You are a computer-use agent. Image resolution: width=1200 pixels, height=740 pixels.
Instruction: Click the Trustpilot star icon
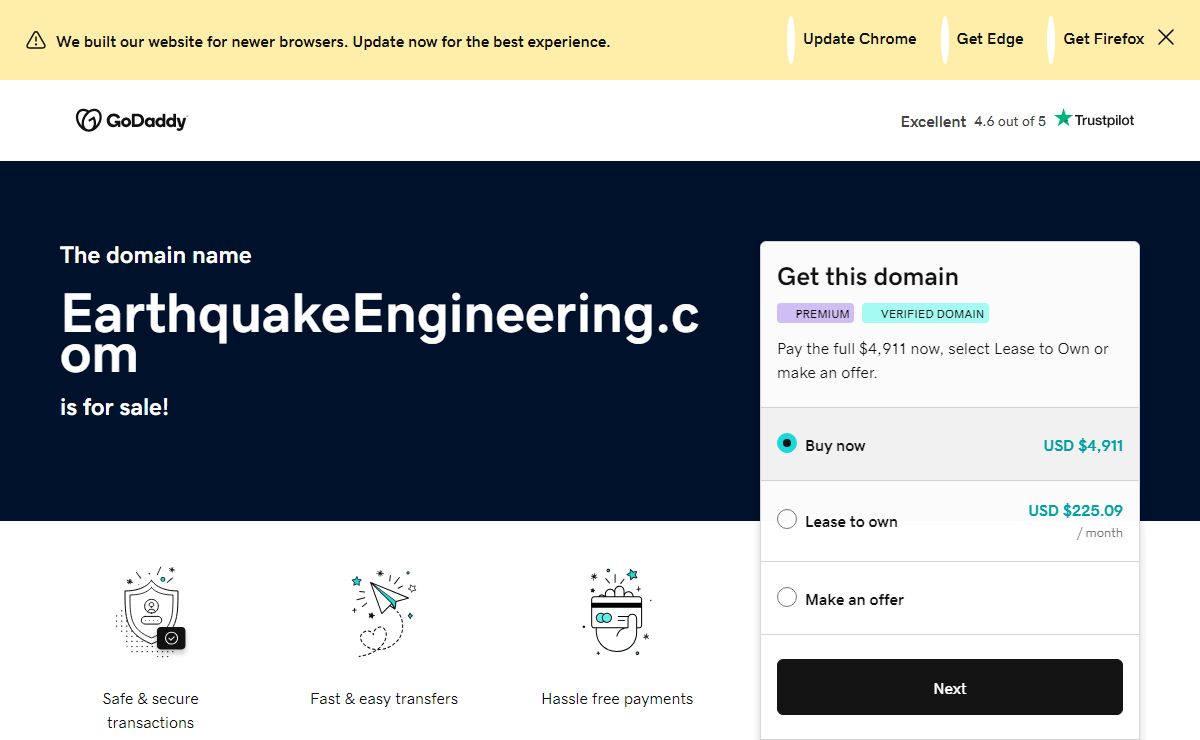coord(1063,118)
